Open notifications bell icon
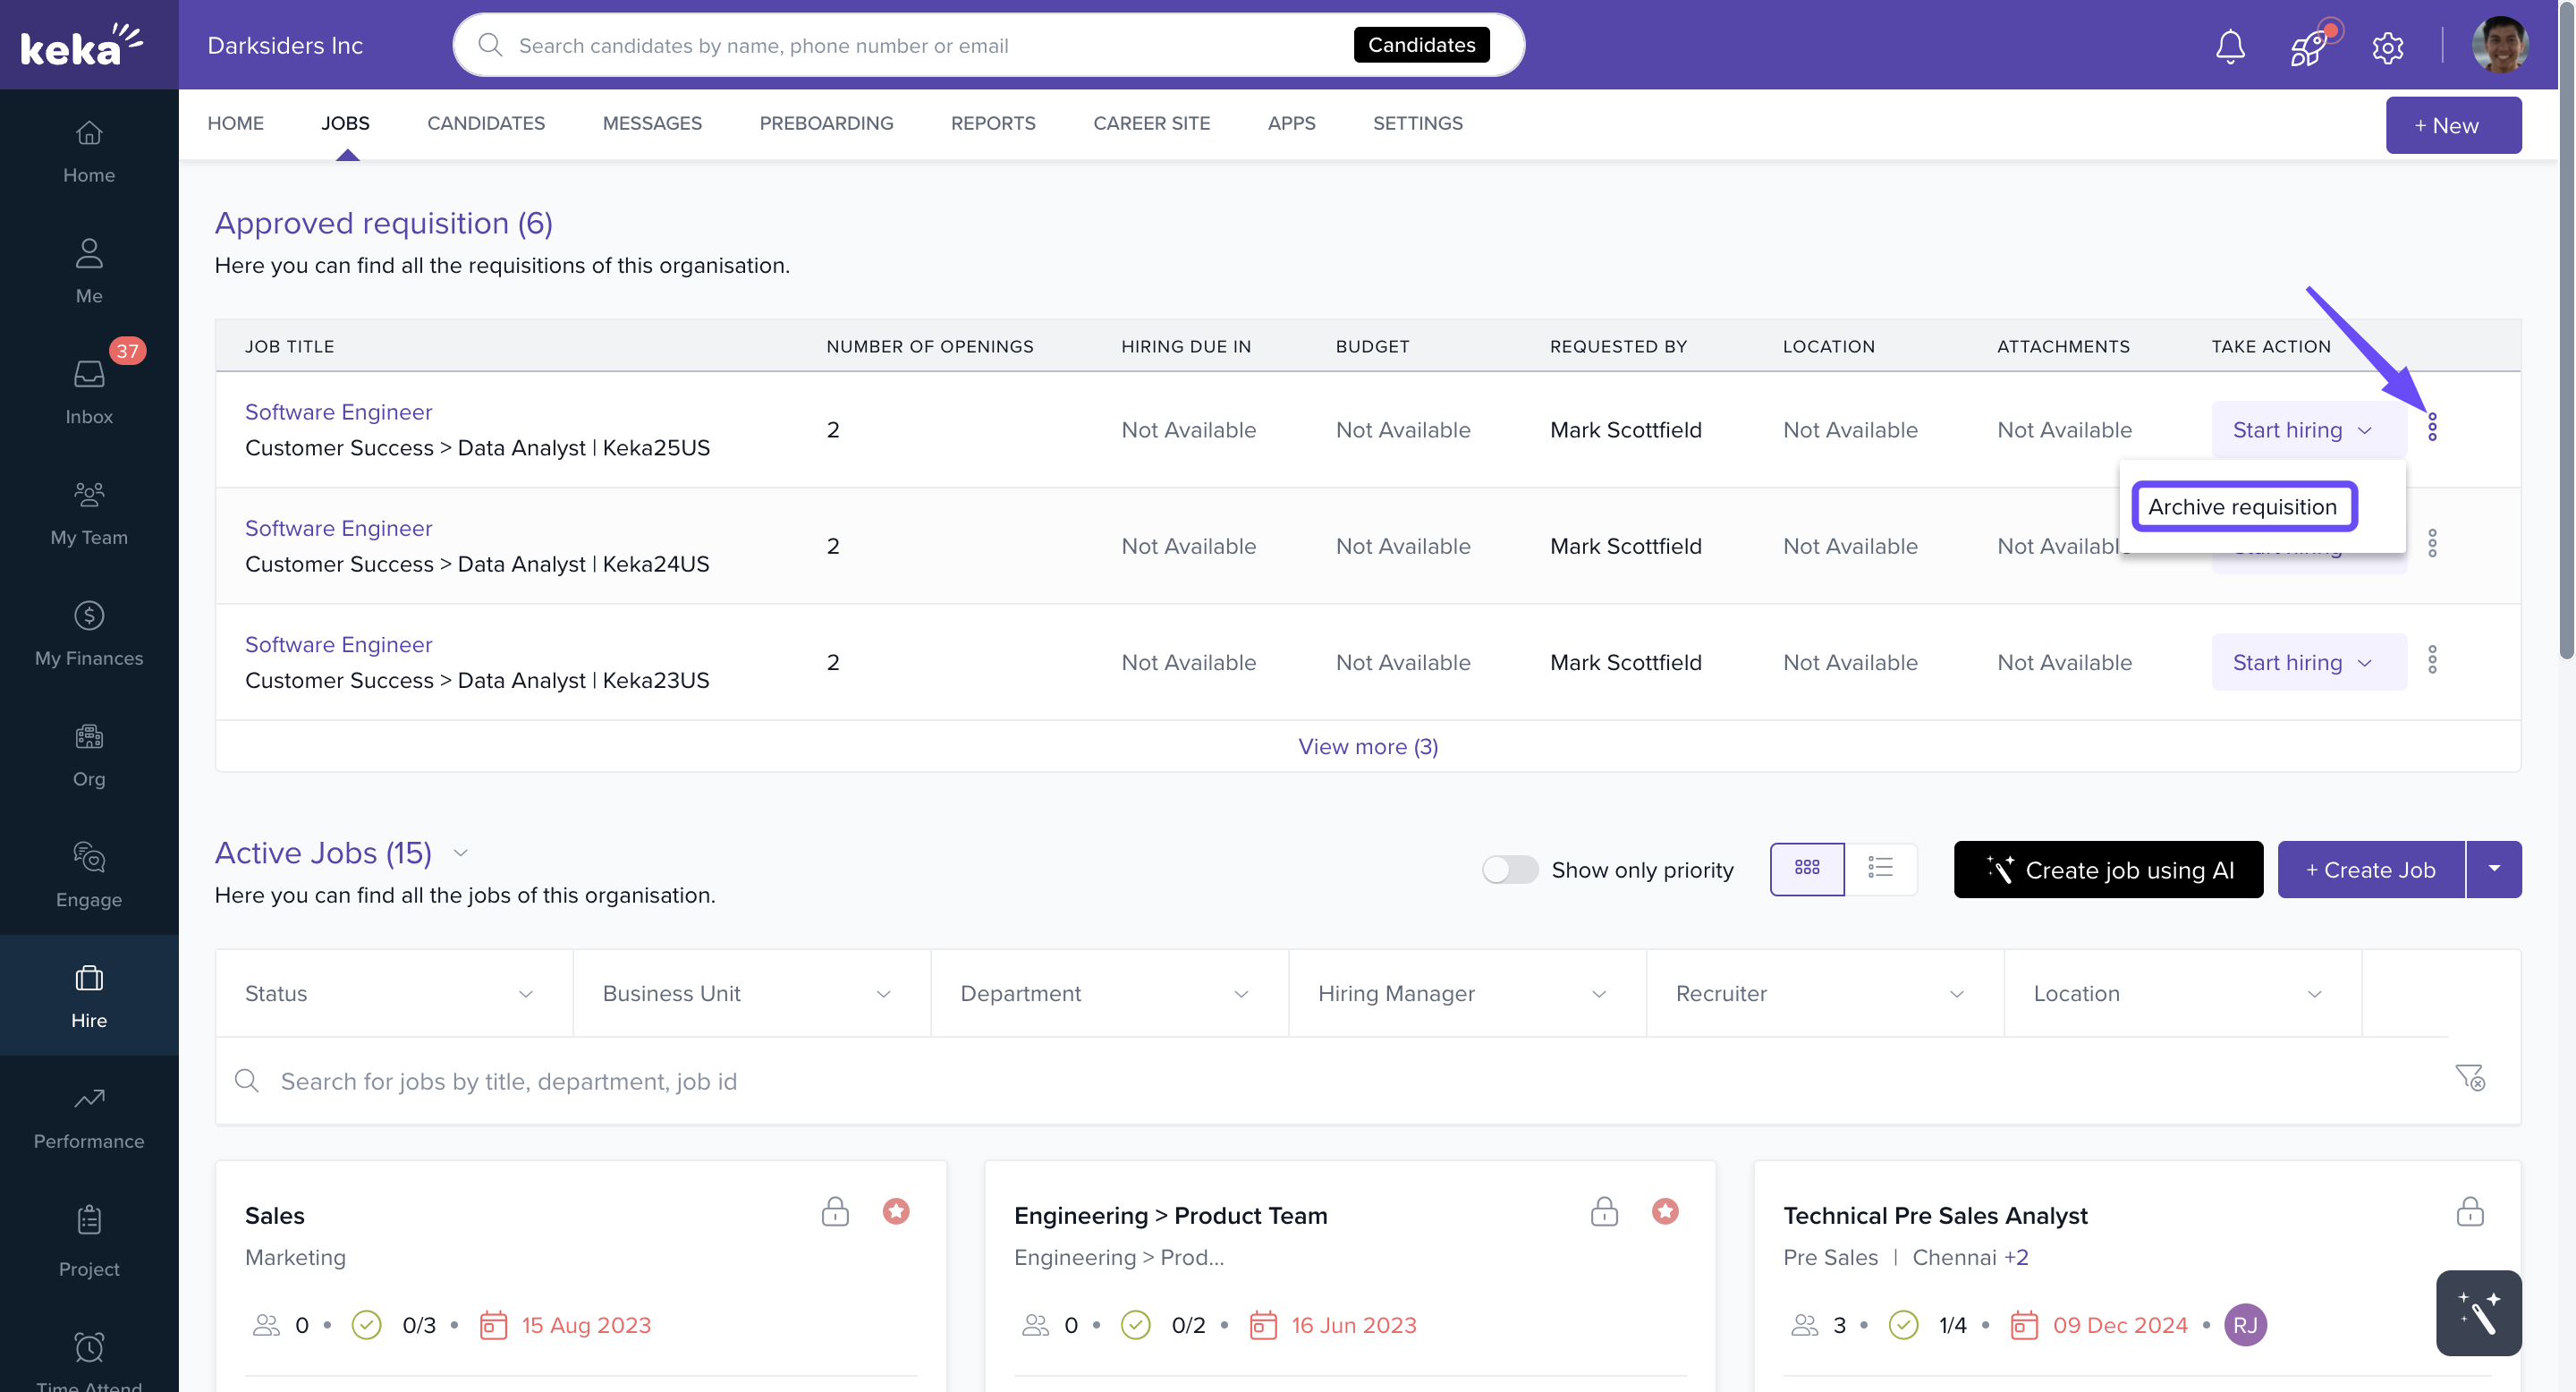2576x1392 pixels. click(x=2230, y=46)
